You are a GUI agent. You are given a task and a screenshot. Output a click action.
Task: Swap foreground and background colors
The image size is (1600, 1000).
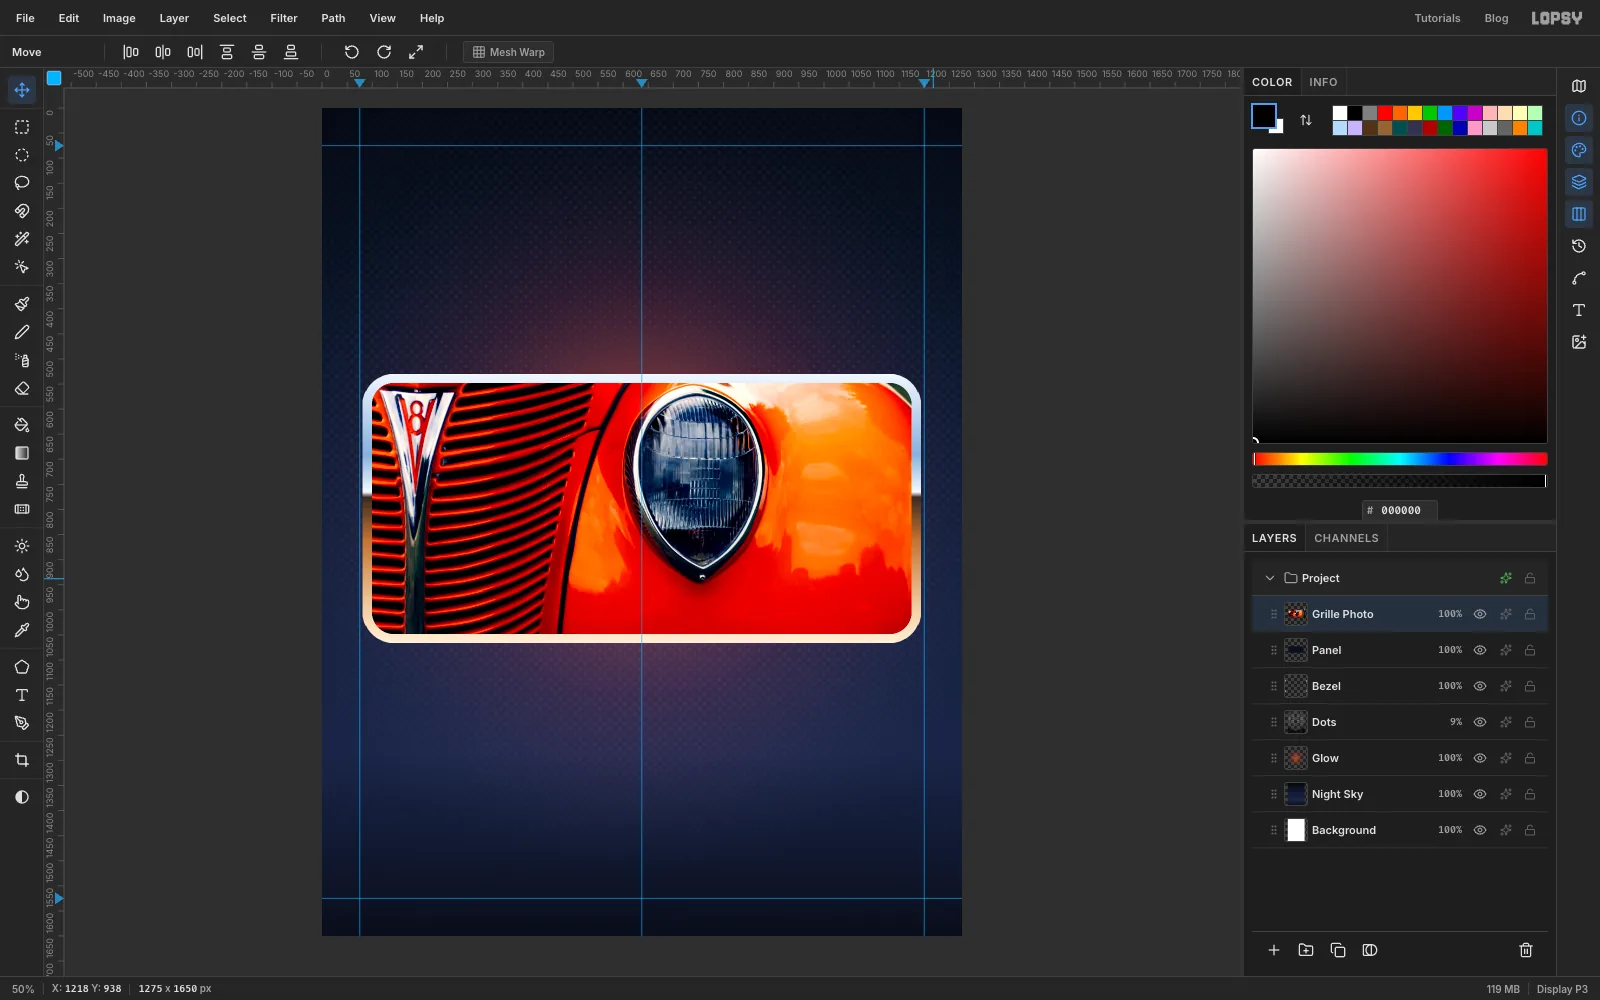[x=1306, y=120]
